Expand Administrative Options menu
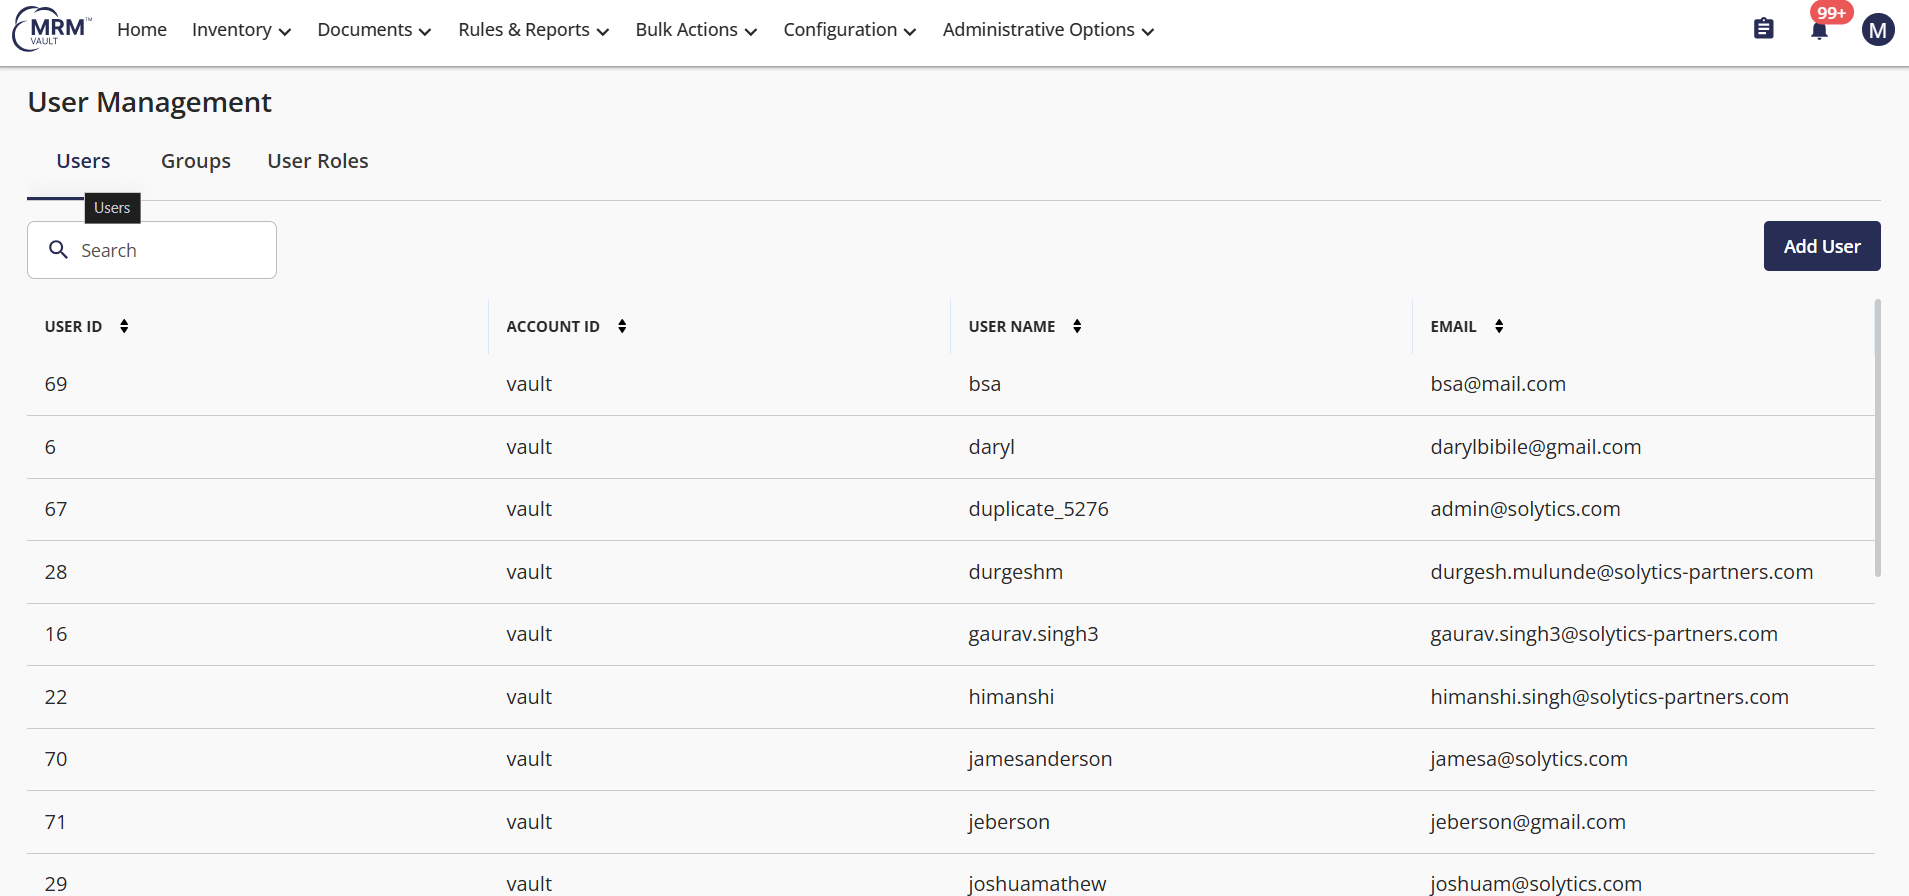 tap(1048, 30)
